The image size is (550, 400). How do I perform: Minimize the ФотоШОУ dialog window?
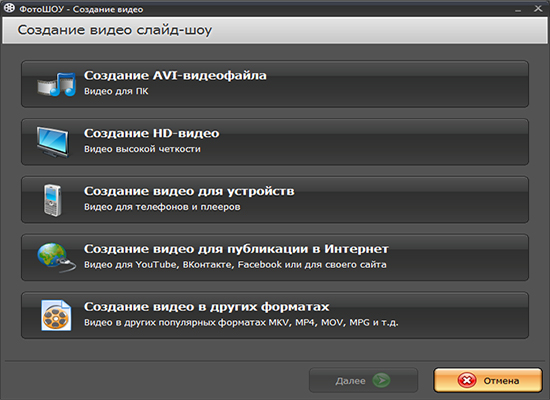point(518,9)
